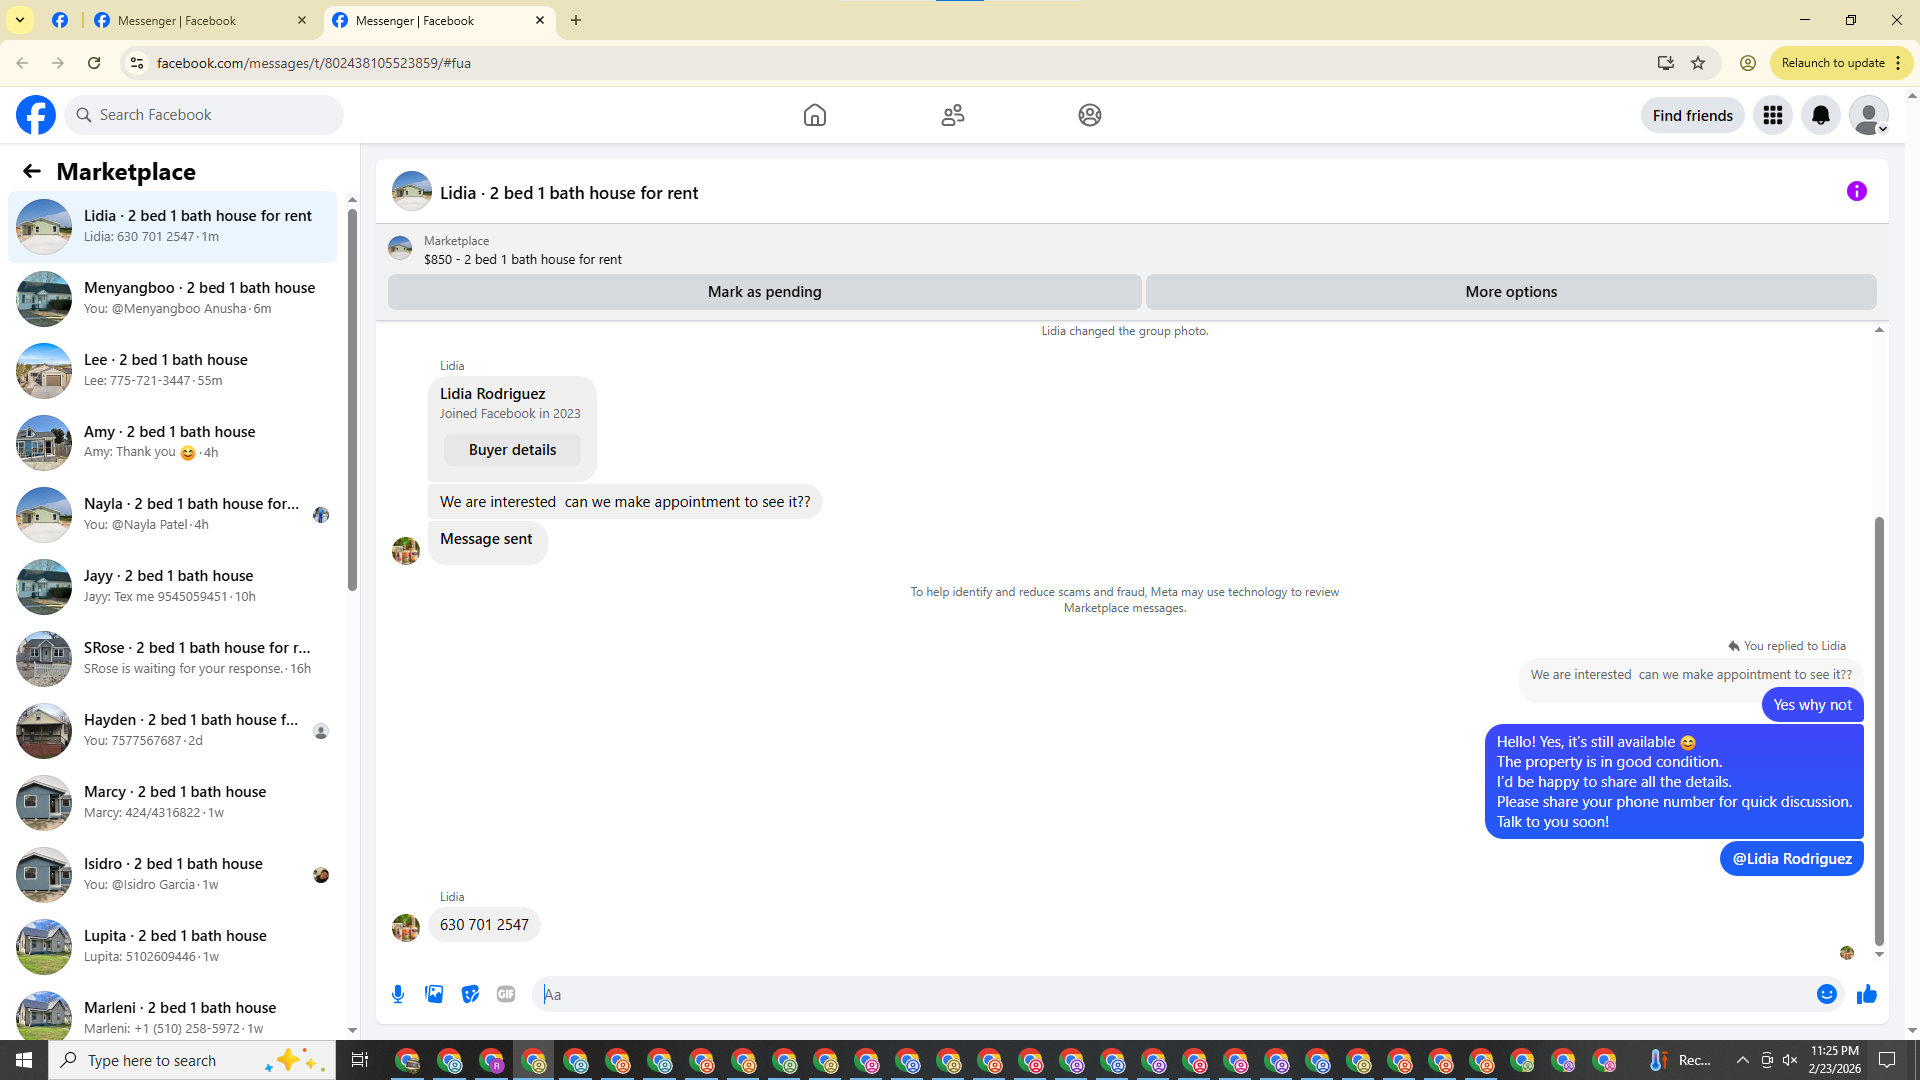Click the voice clip microphone icon
The height and width of the screenshot is (1080, 1920).
[x=398, y=994]
